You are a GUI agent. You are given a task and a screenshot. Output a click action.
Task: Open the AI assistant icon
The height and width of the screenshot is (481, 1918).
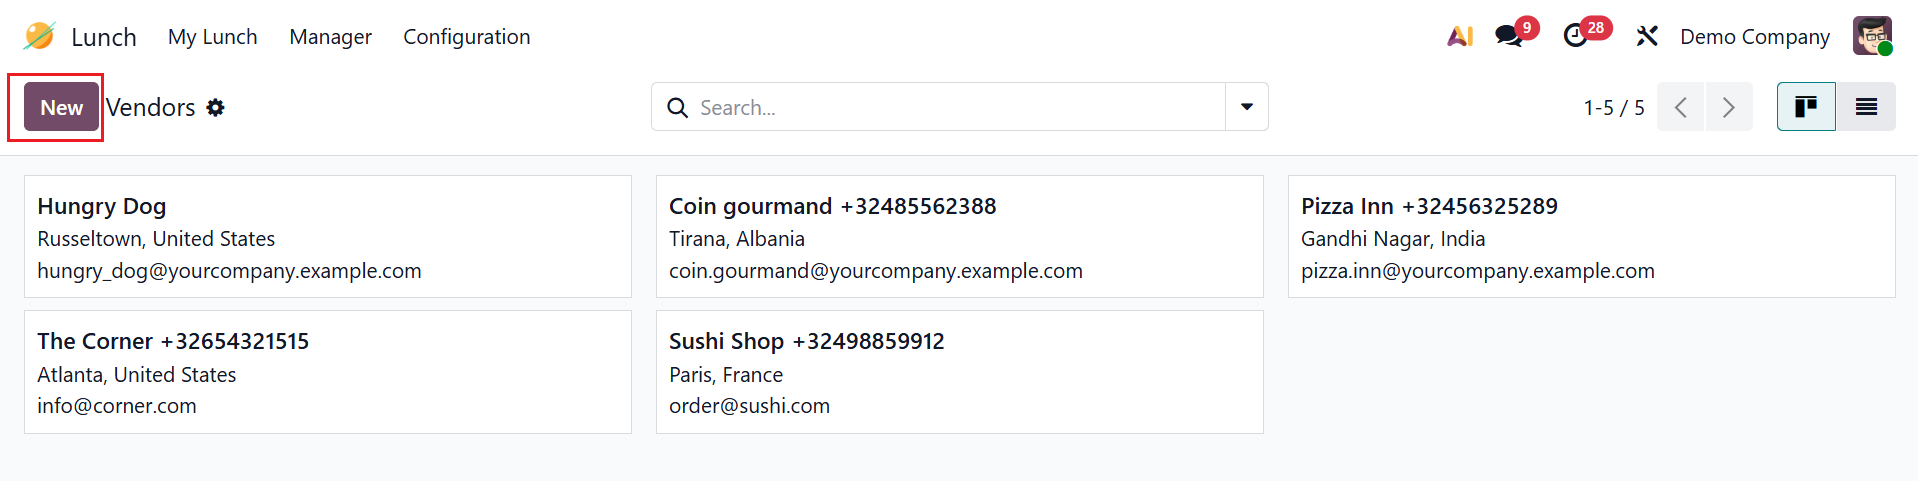pyautogui.click(x=1460, y=36)
